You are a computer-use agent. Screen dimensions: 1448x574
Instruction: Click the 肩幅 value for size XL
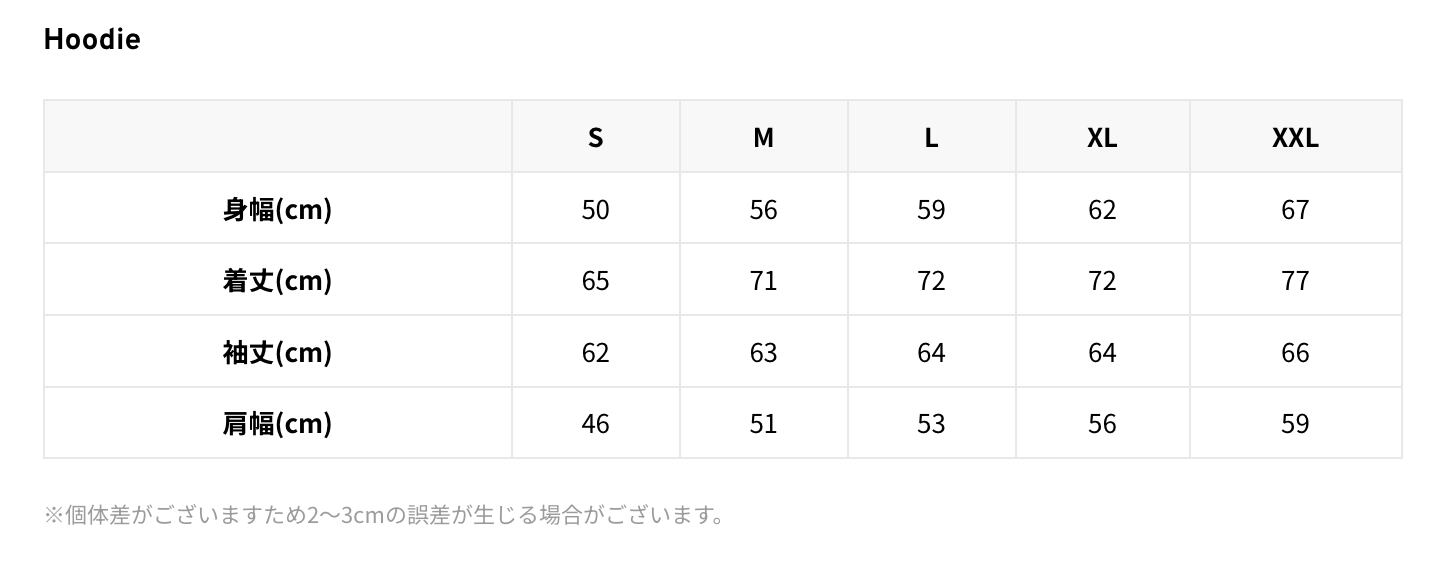[1102, 423]
